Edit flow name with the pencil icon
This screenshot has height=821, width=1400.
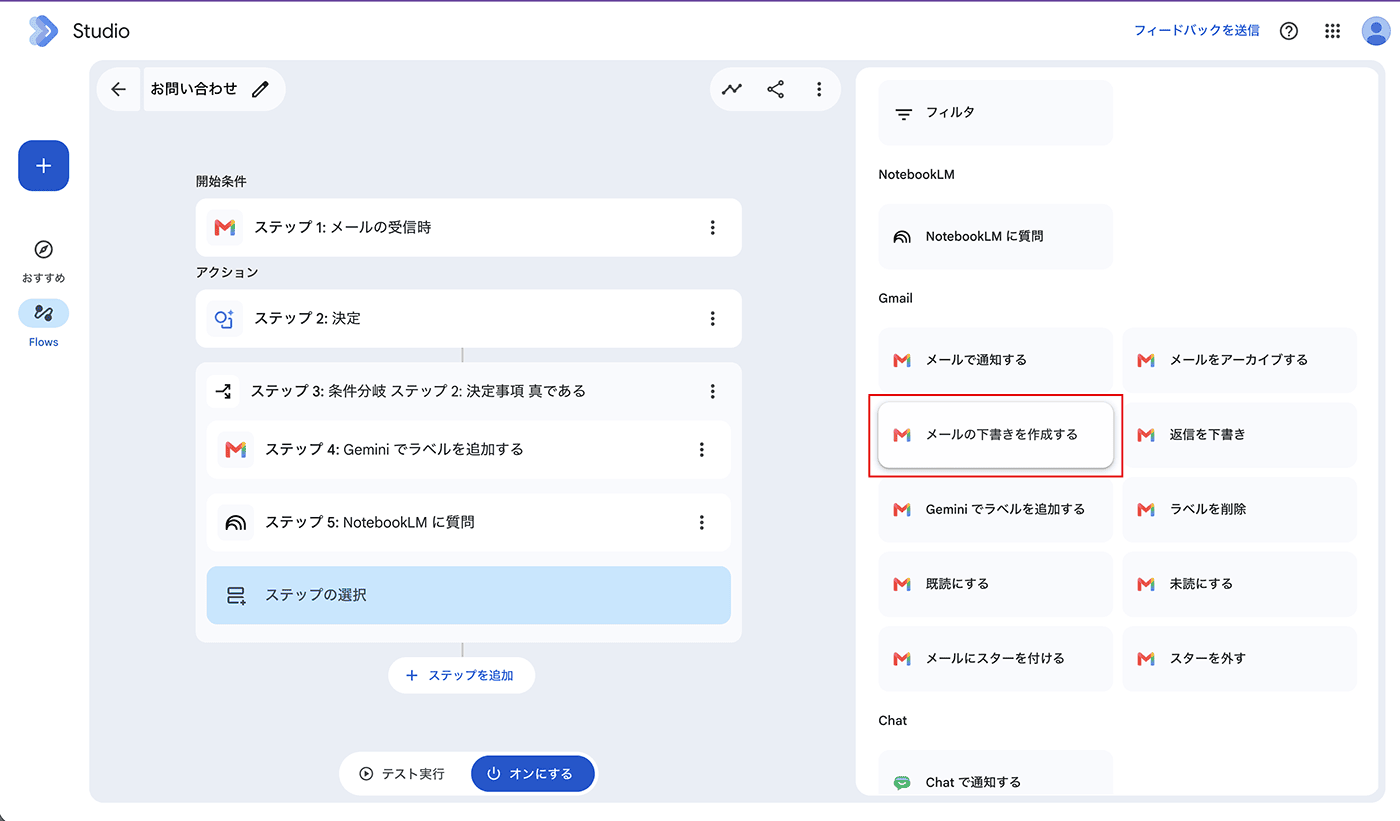pyautogui.click(x=261, y=89)
